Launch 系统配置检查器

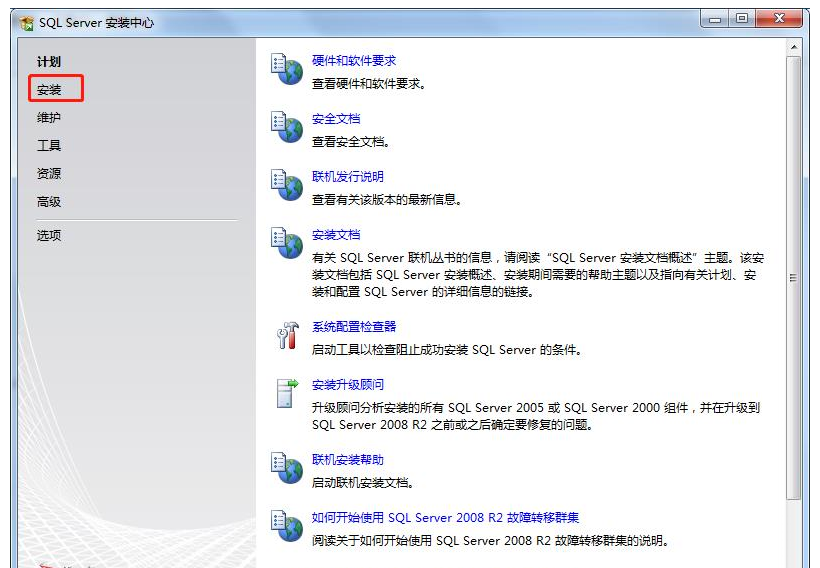[354, 327]
